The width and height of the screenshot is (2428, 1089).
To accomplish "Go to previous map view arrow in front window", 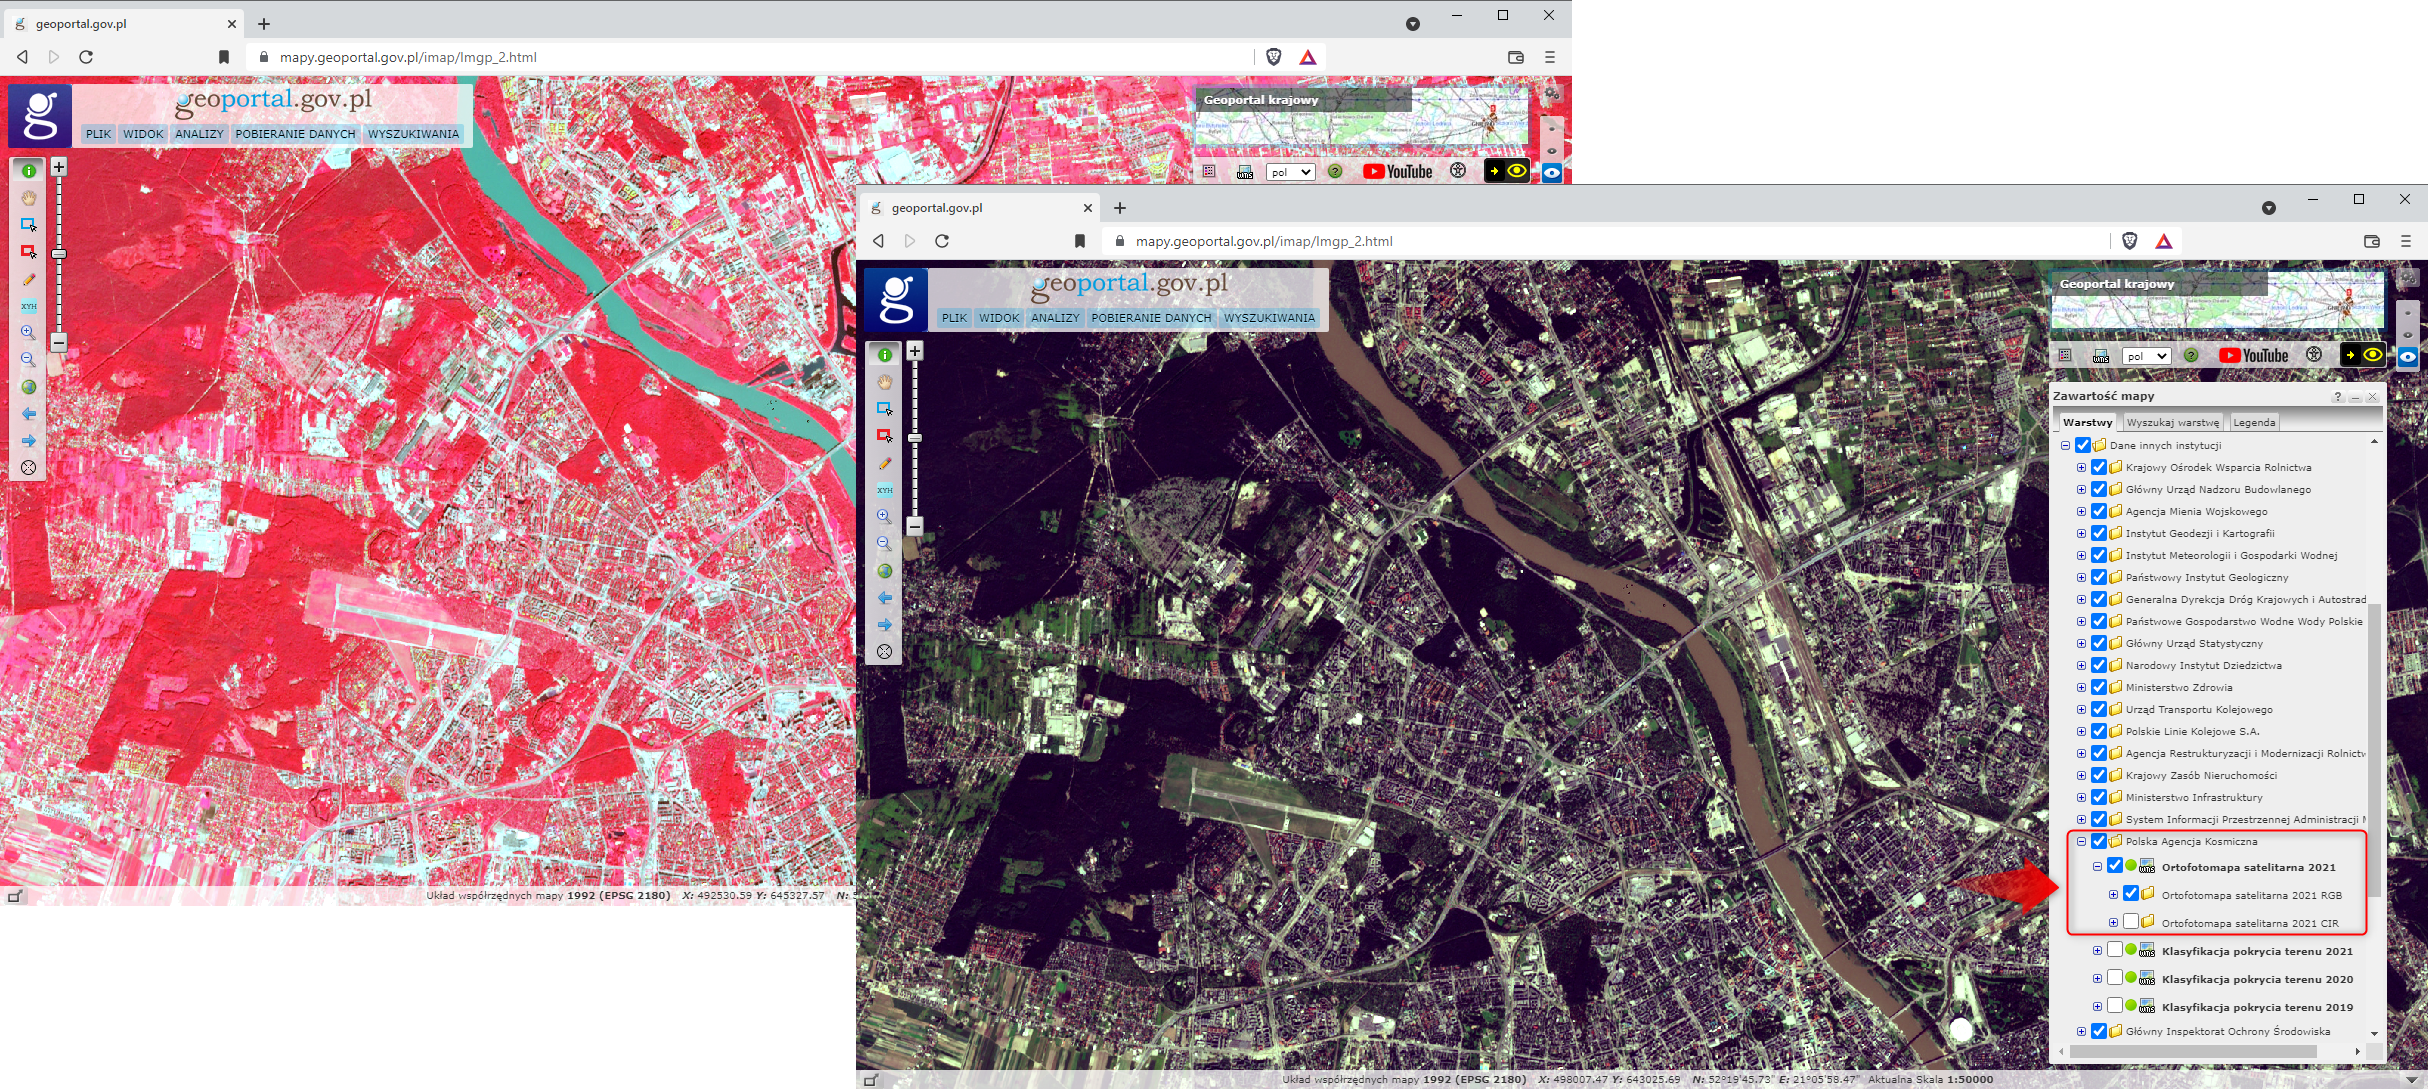I will tap(884, 598).
